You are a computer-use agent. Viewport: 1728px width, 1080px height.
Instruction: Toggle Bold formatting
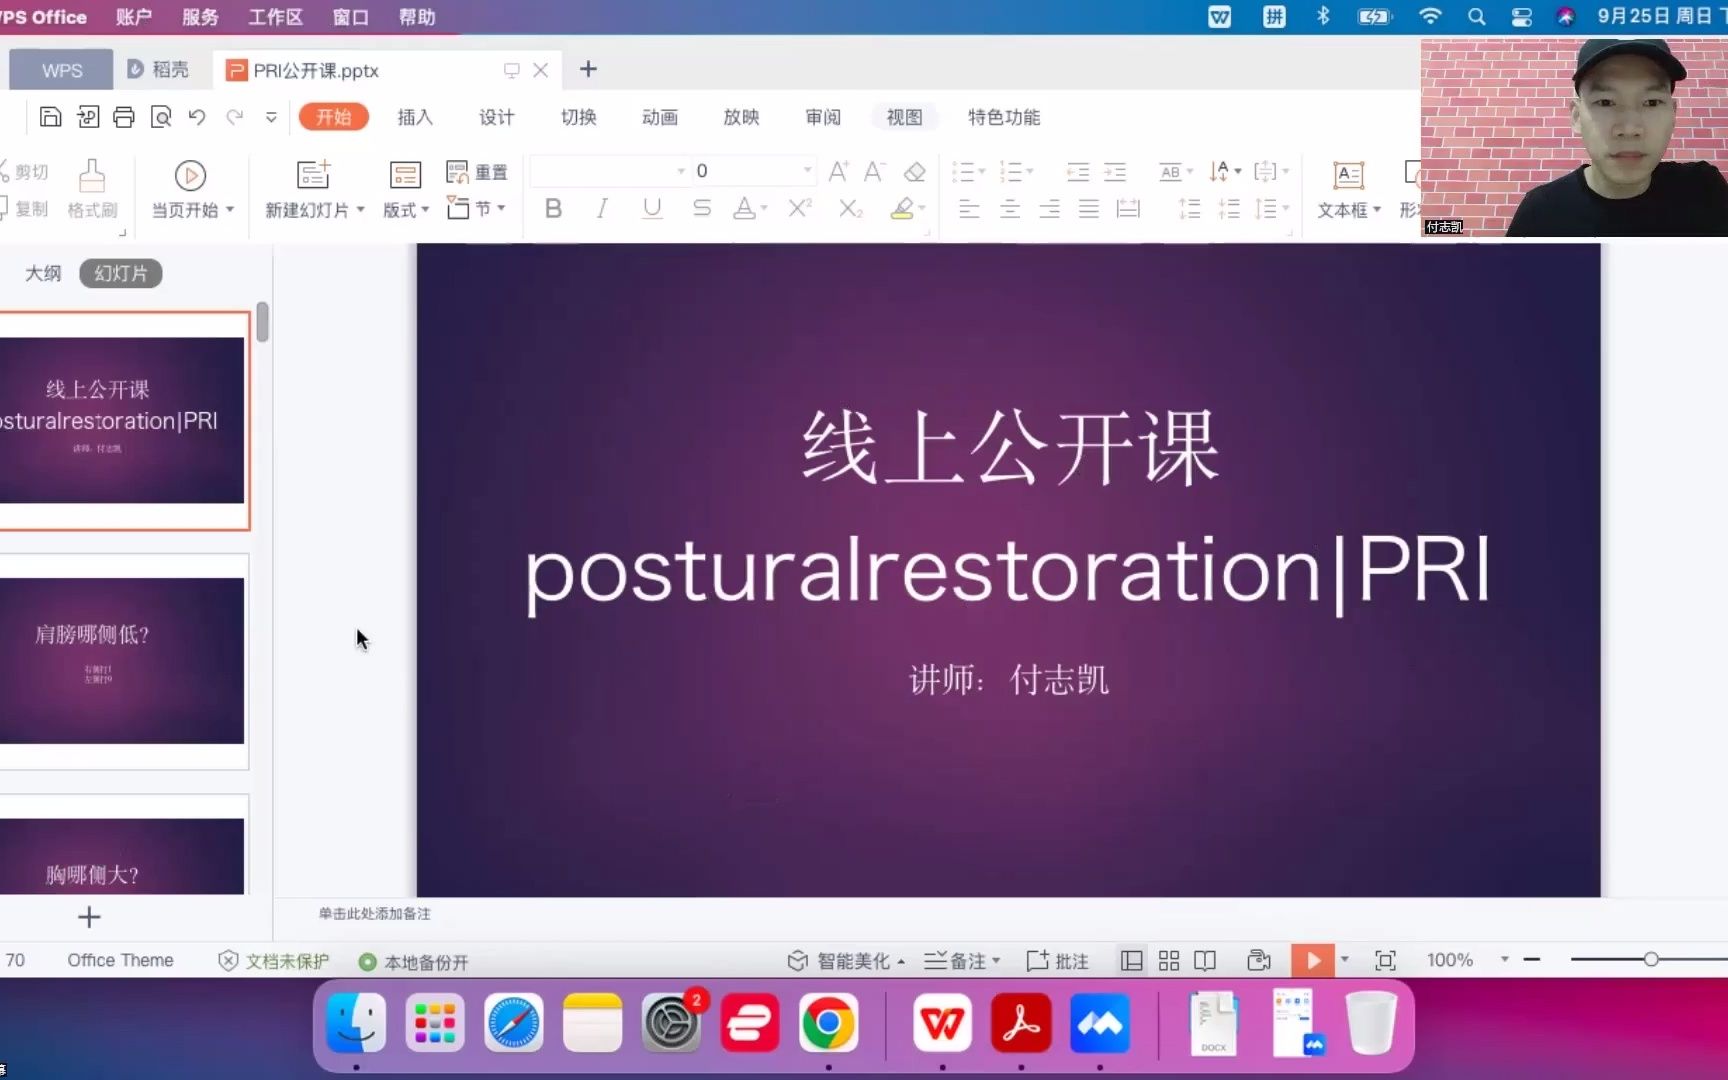553,208
